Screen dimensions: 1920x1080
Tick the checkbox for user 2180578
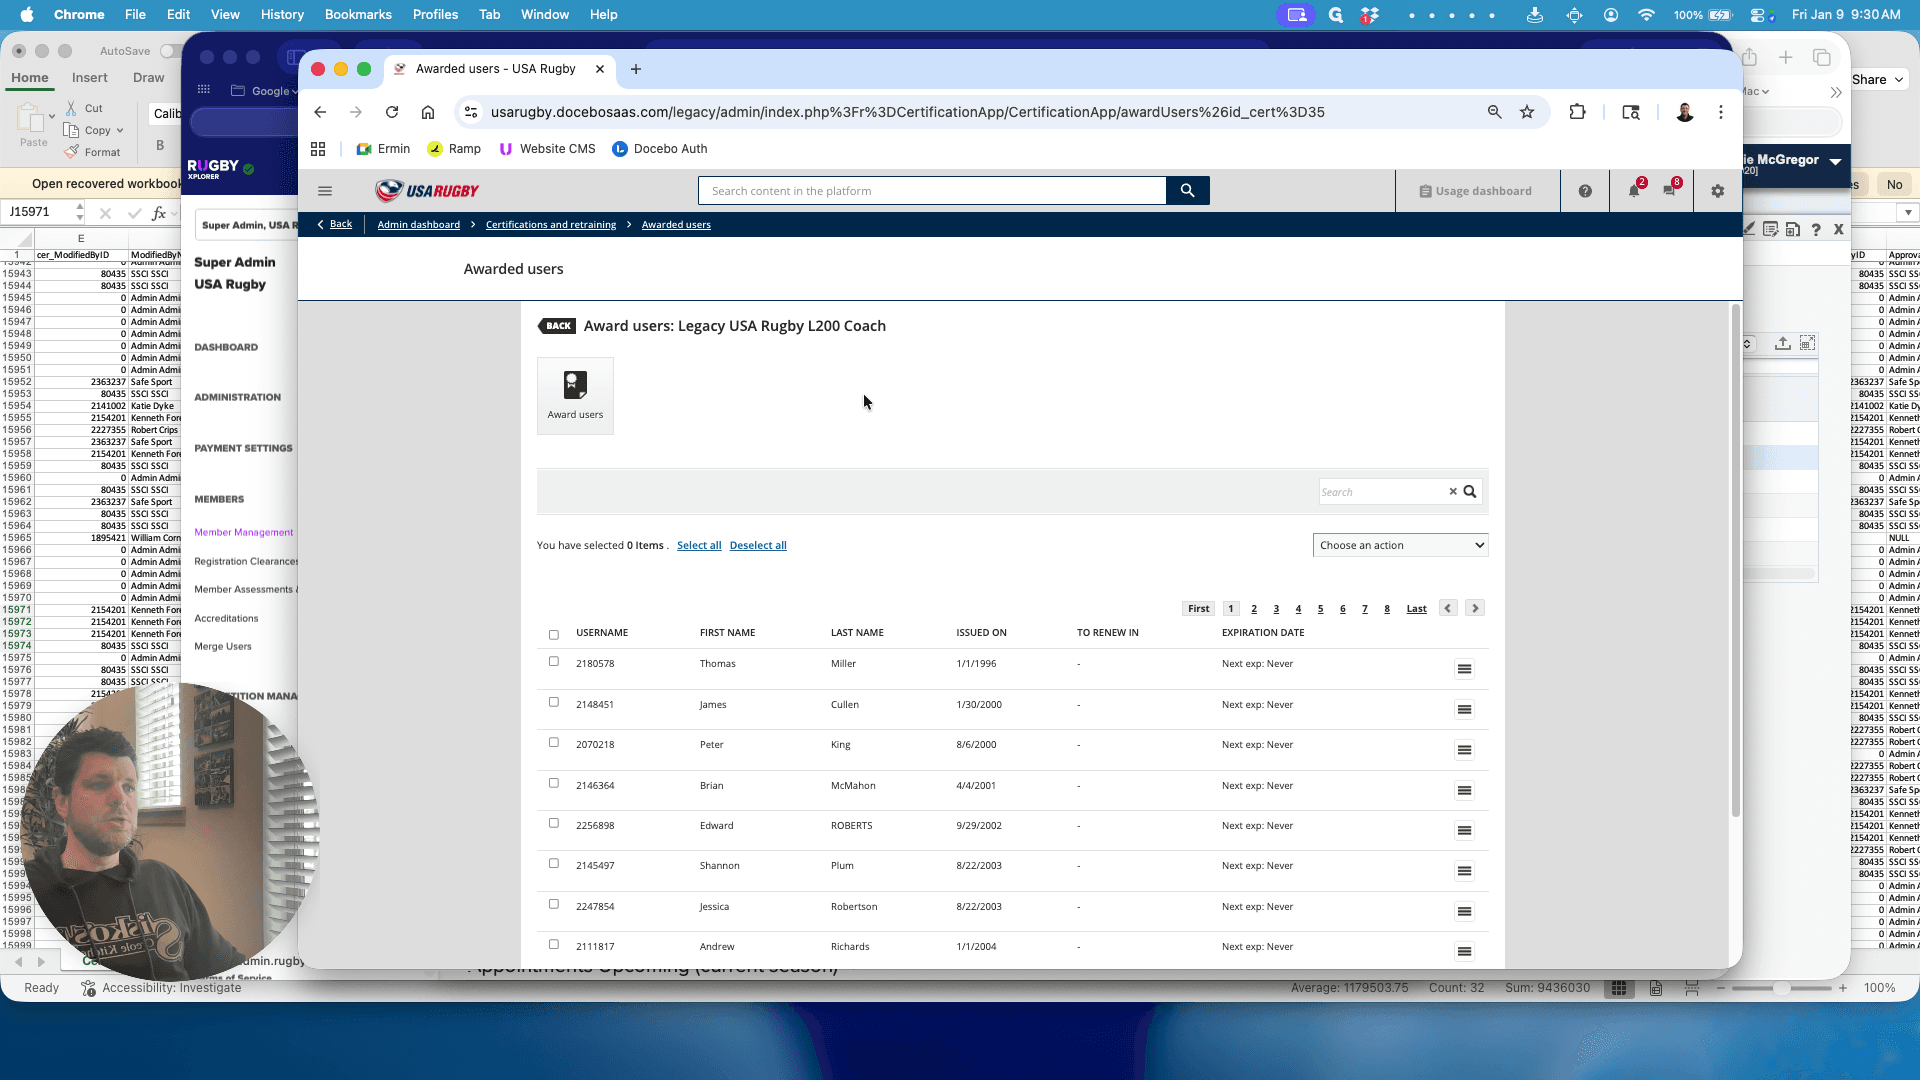tap(554, 662)
